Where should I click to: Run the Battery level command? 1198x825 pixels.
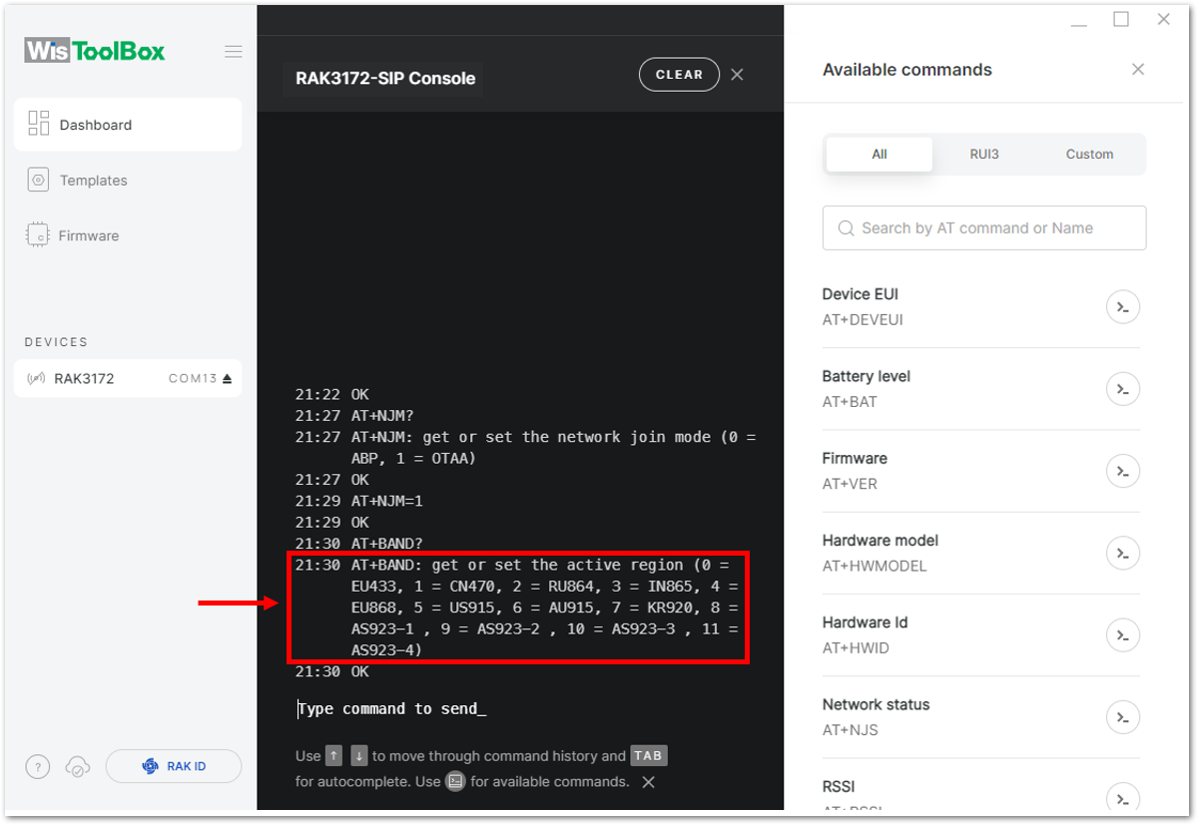(x=1122, y=389)
